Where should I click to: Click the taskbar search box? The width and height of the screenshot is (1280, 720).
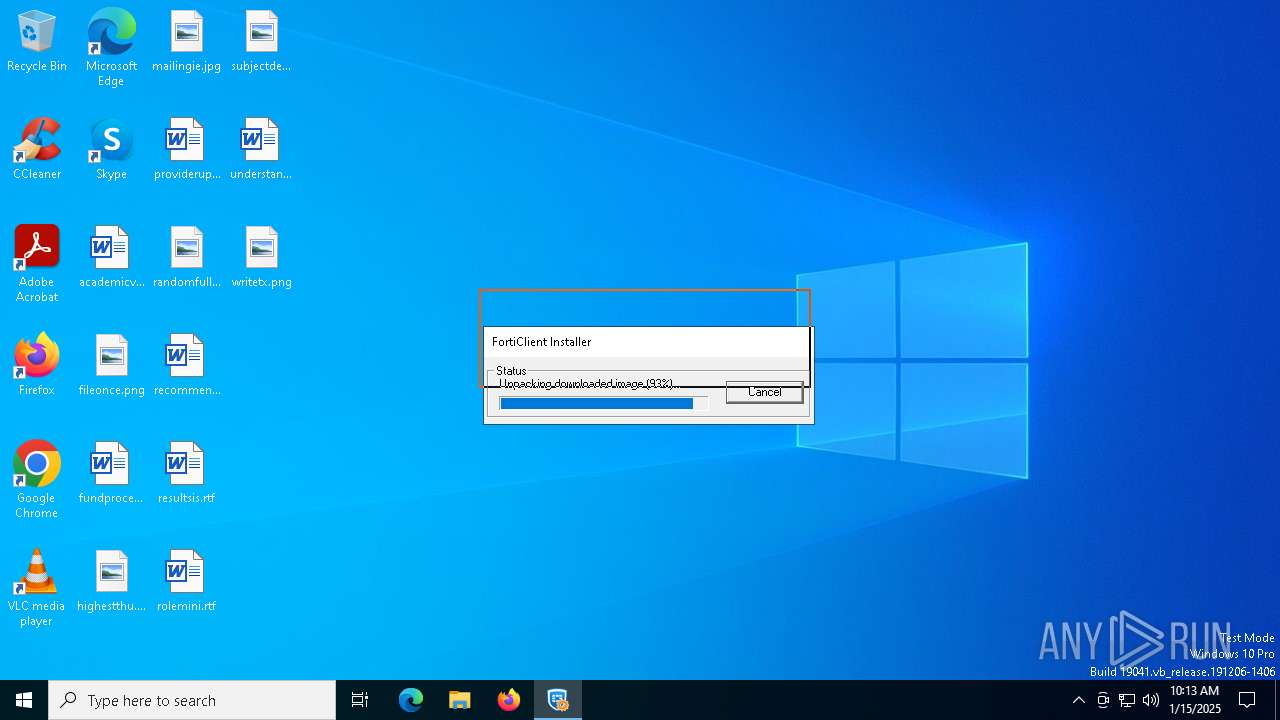(x=192, y=700)
